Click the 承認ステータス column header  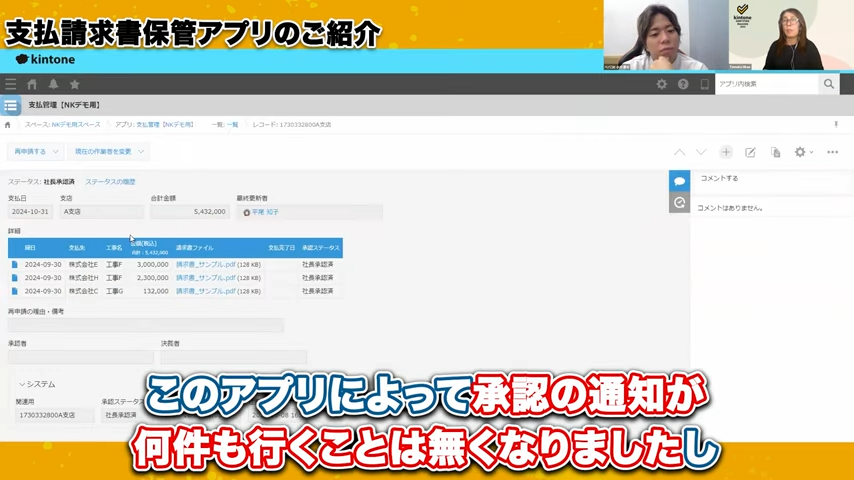coord(321,248)
